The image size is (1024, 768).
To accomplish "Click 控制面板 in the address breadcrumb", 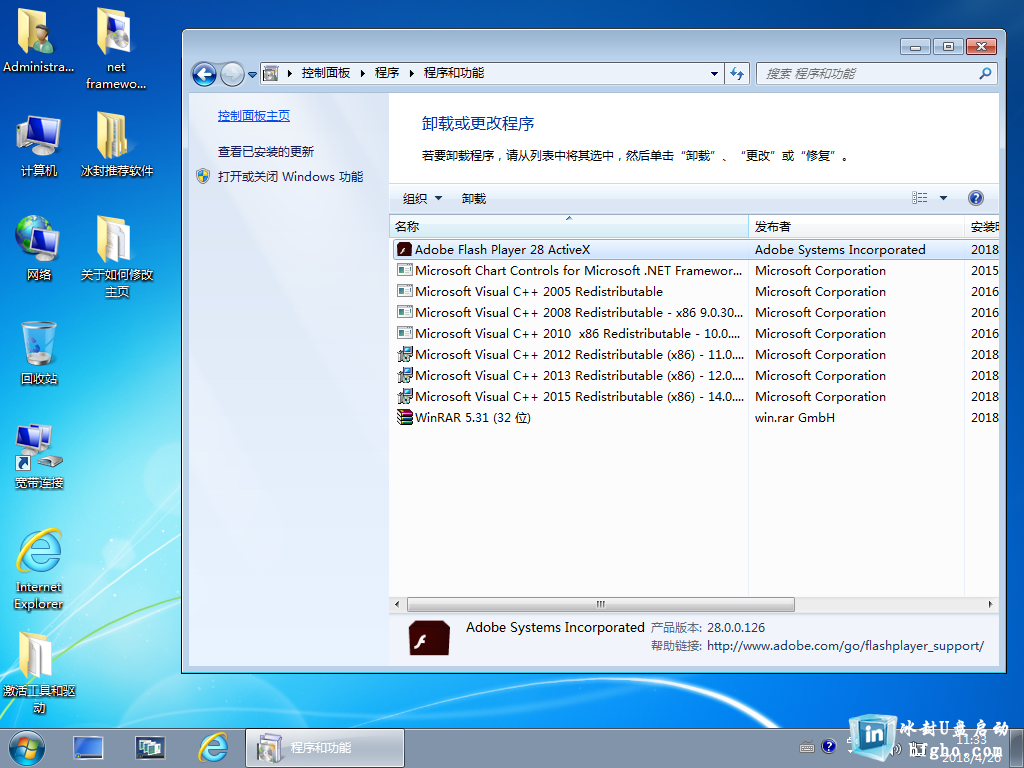I will click(x=326, y=73).
